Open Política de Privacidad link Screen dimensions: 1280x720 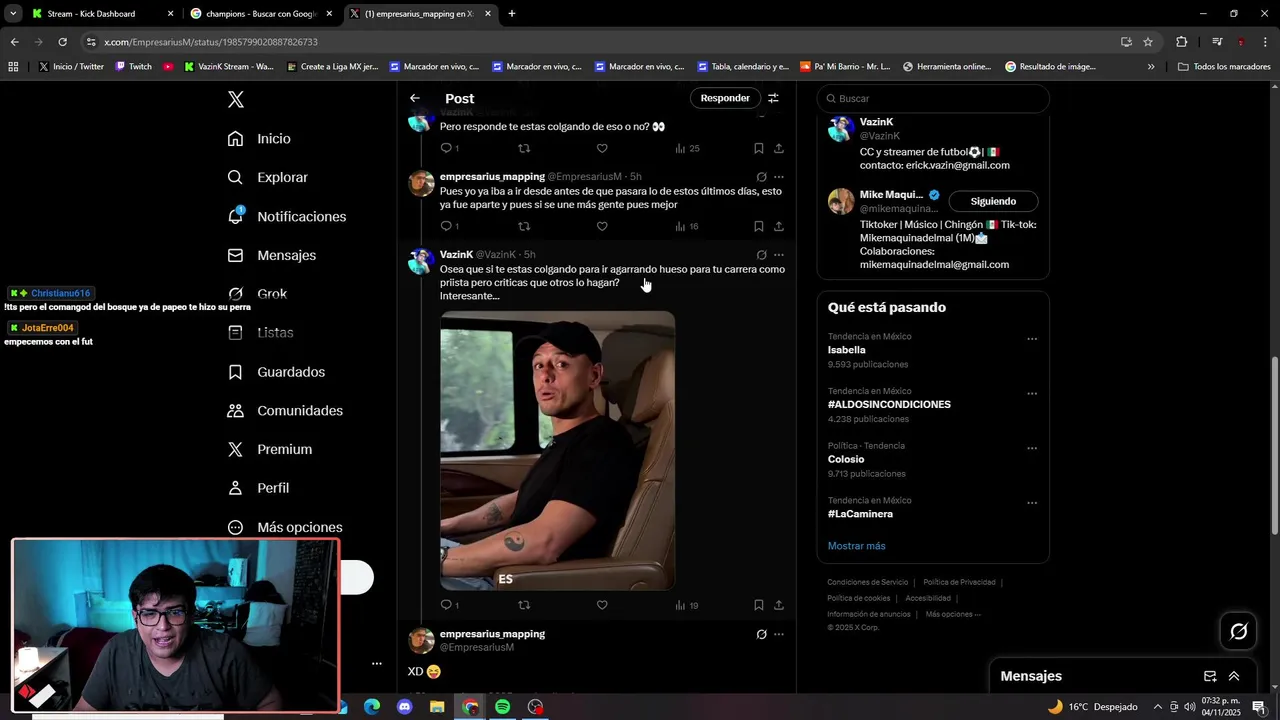pyautogui.click(x=959, y=582)
